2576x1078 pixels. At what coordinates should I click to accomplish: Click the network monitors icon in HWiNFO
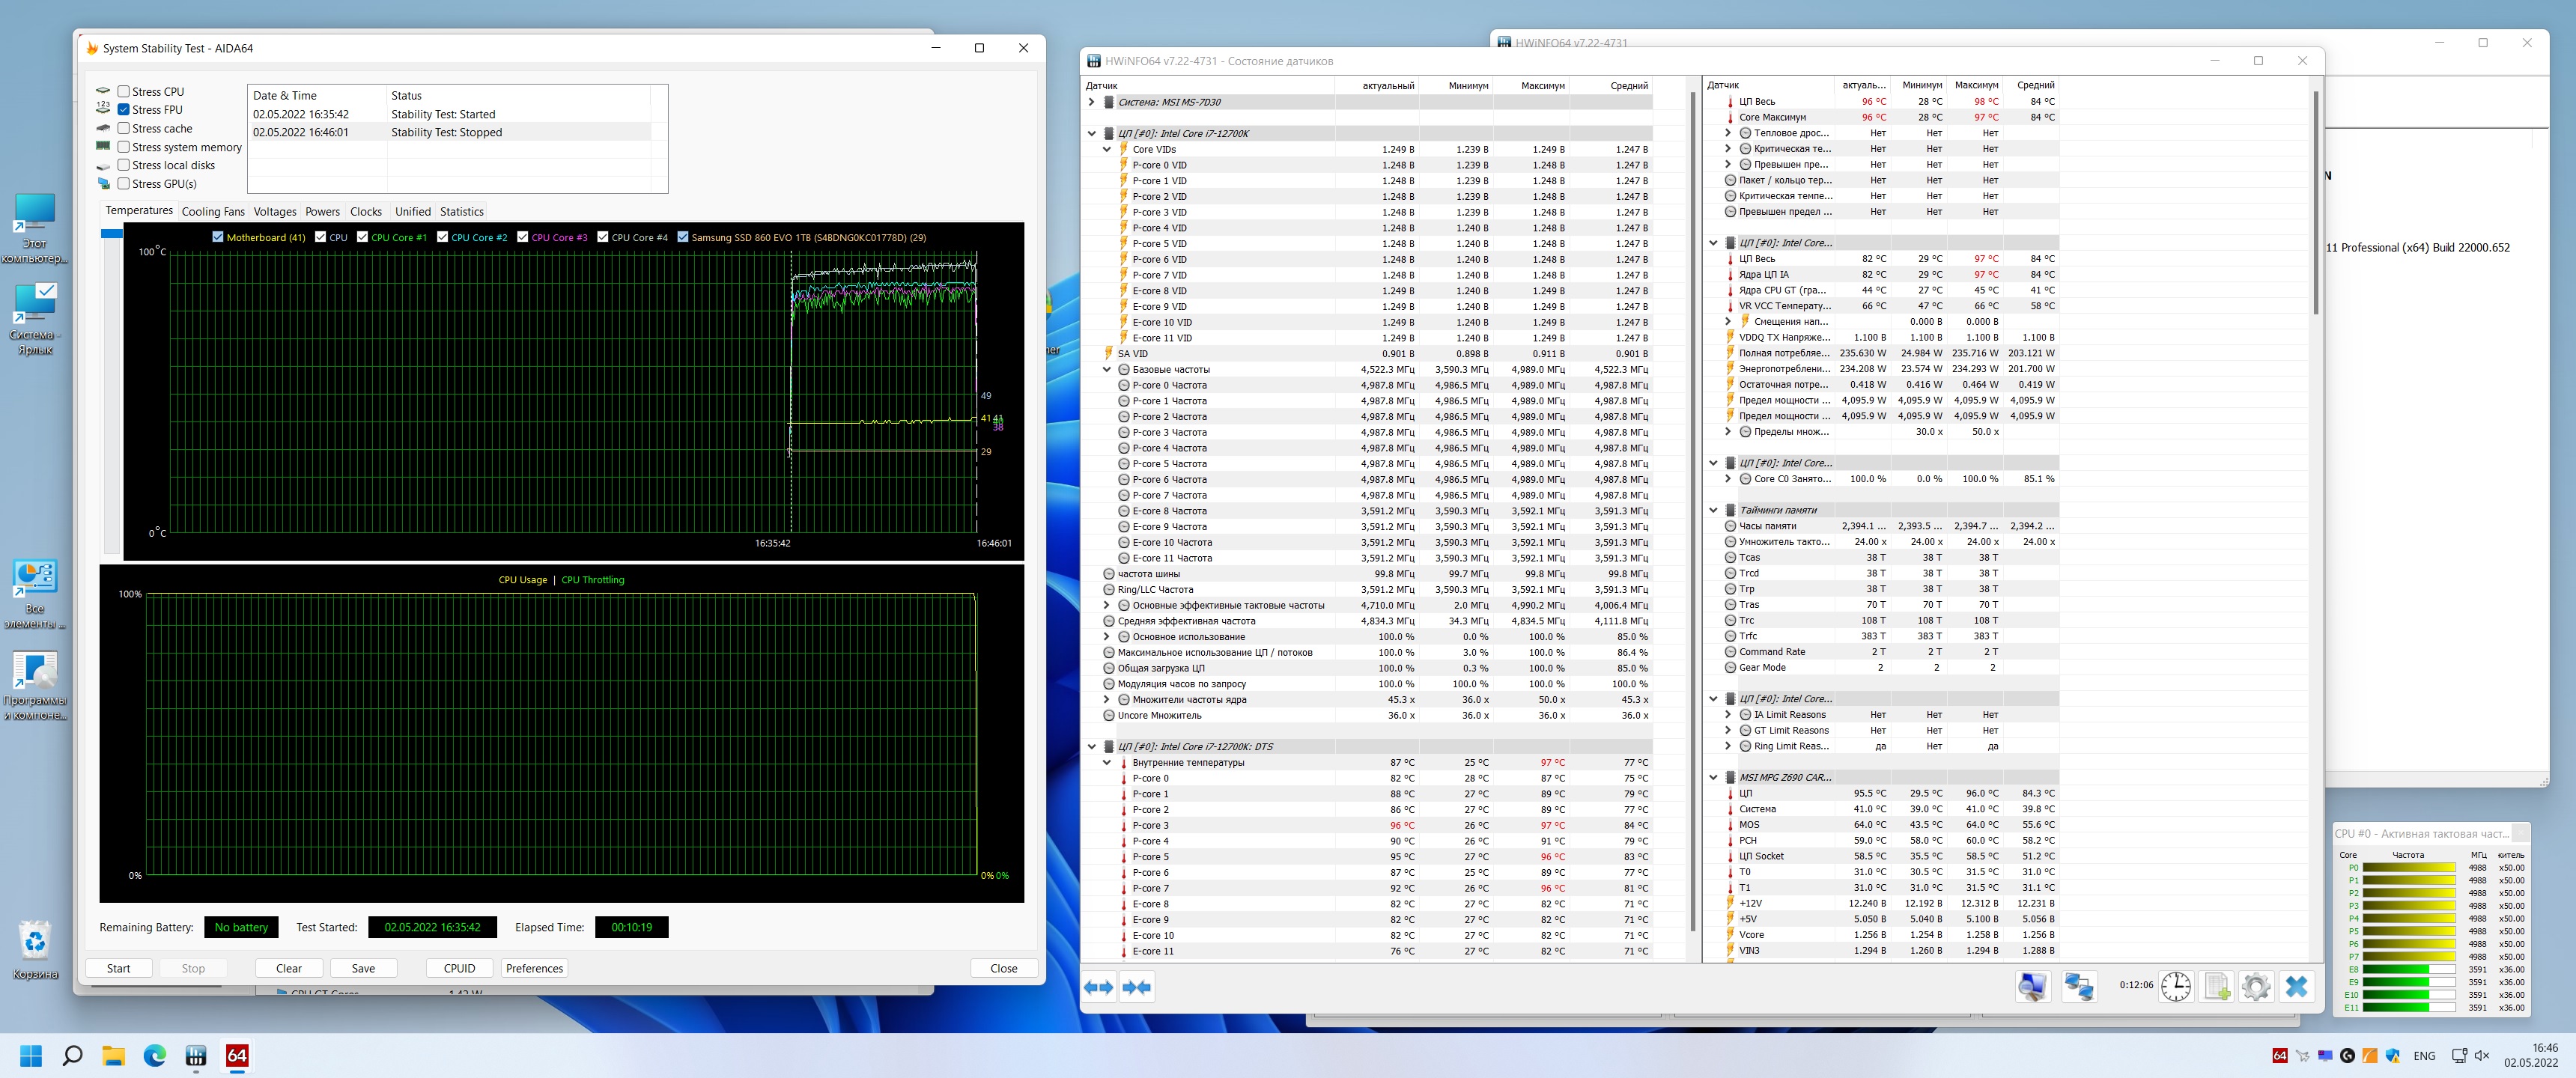click(2079, 987)
